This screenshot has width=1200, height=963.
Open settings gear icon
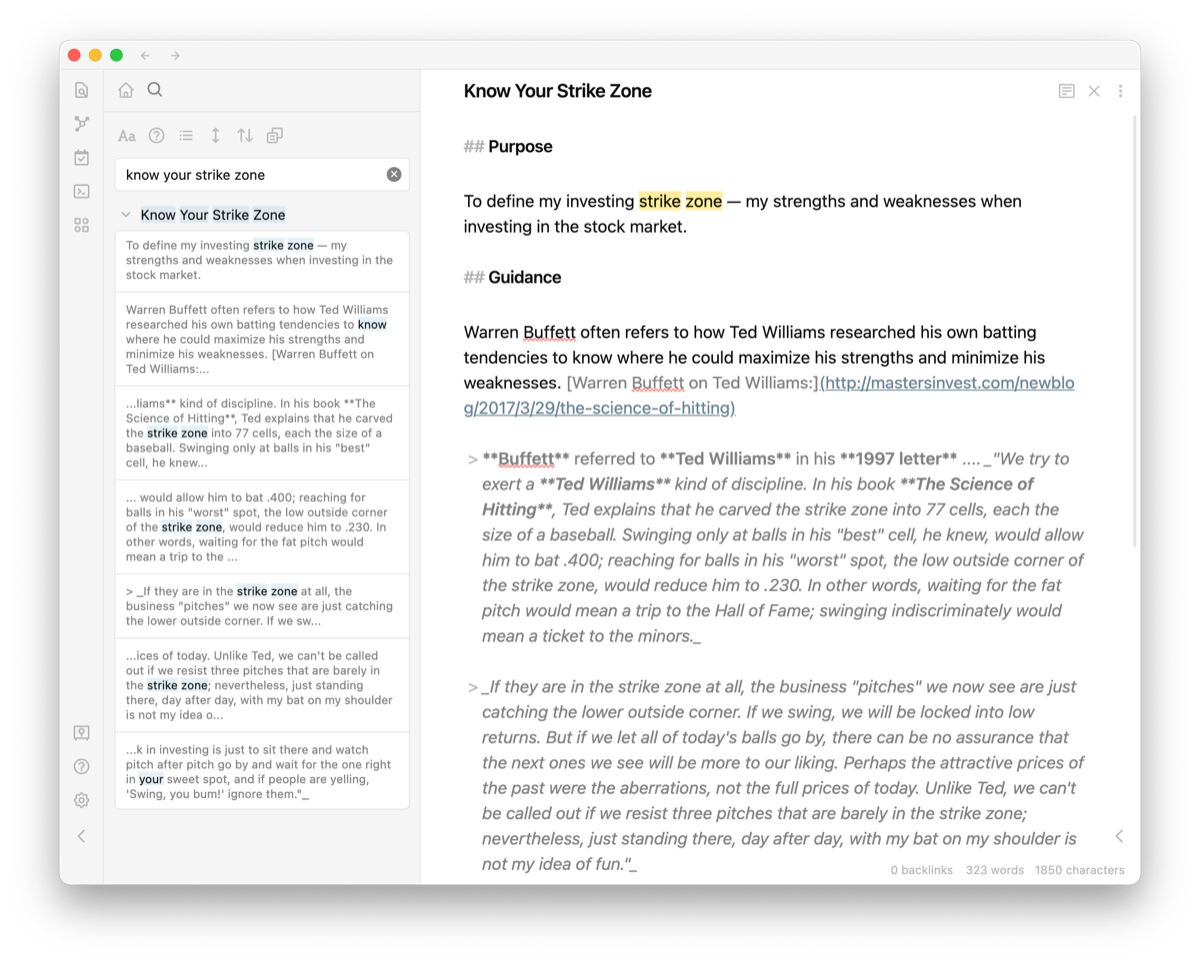82,800
